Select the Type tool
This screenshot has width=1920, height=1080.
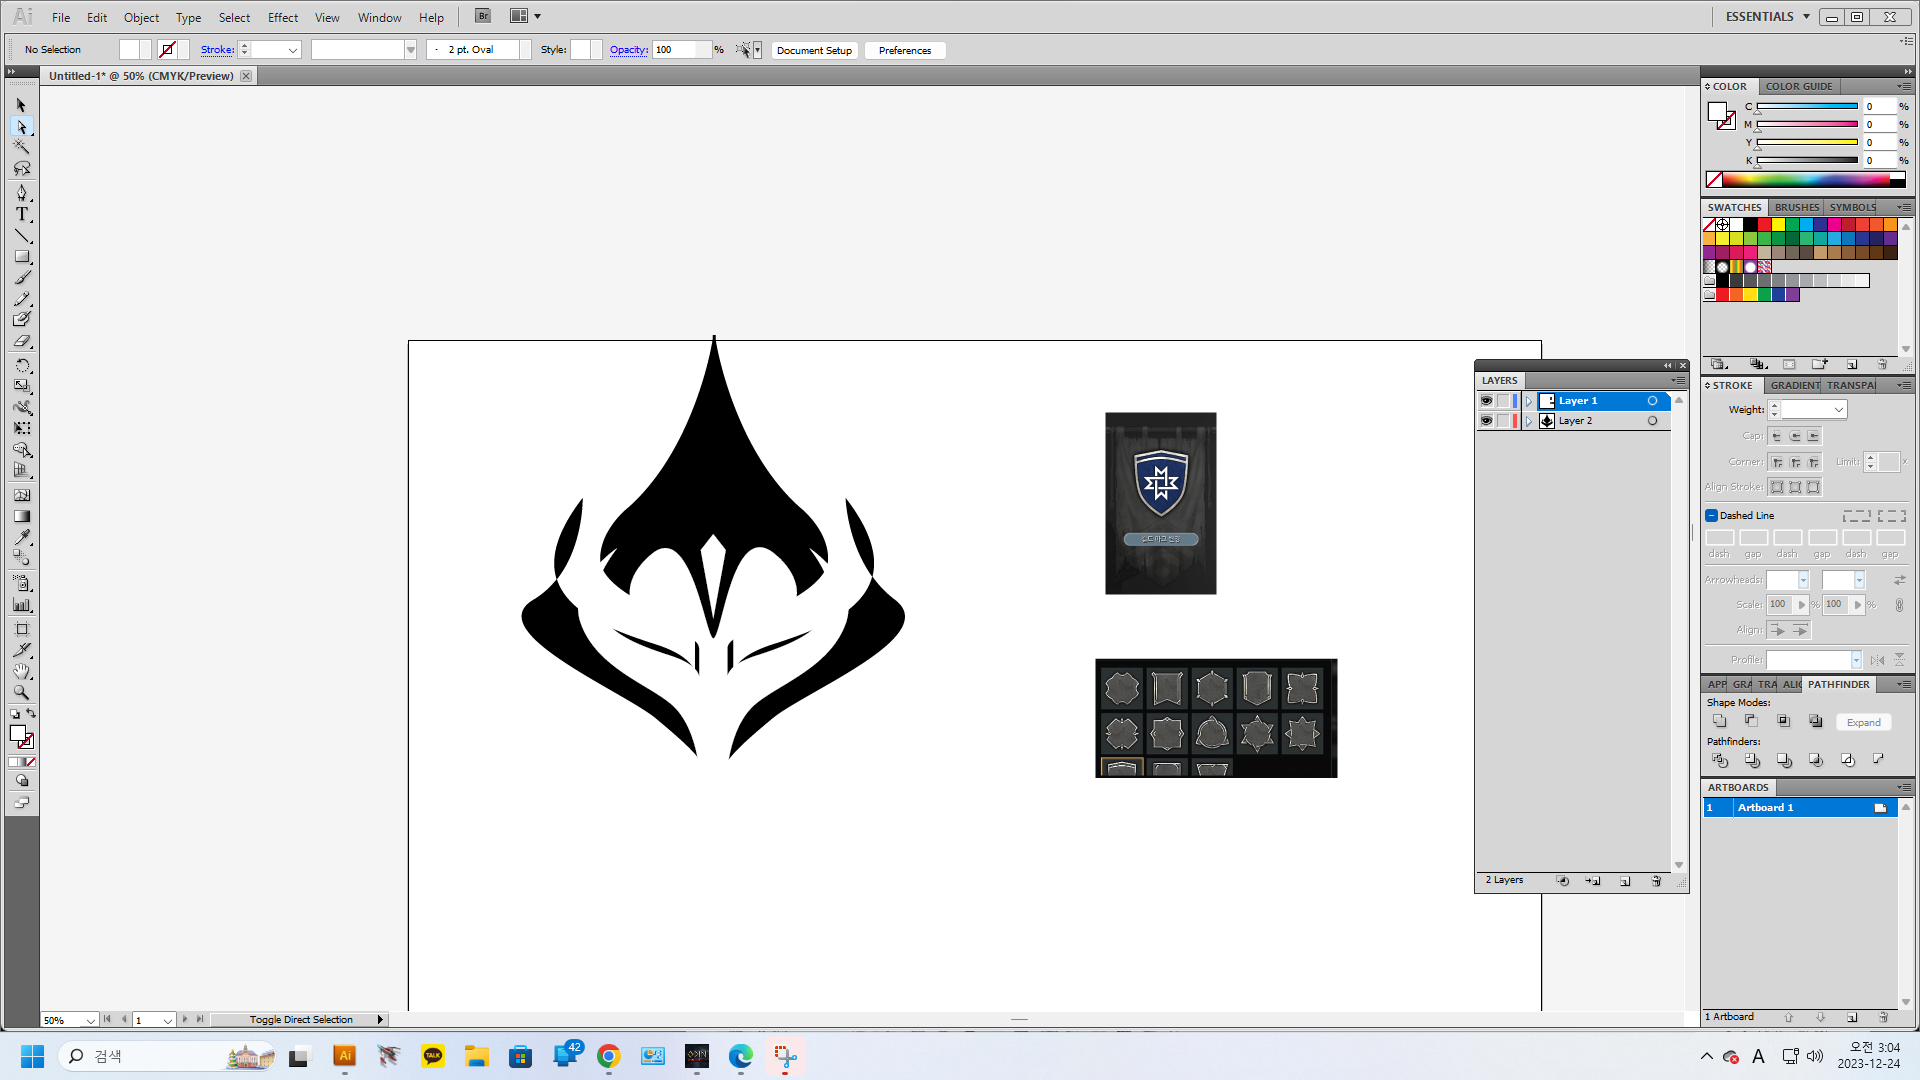tap(22, 214)
